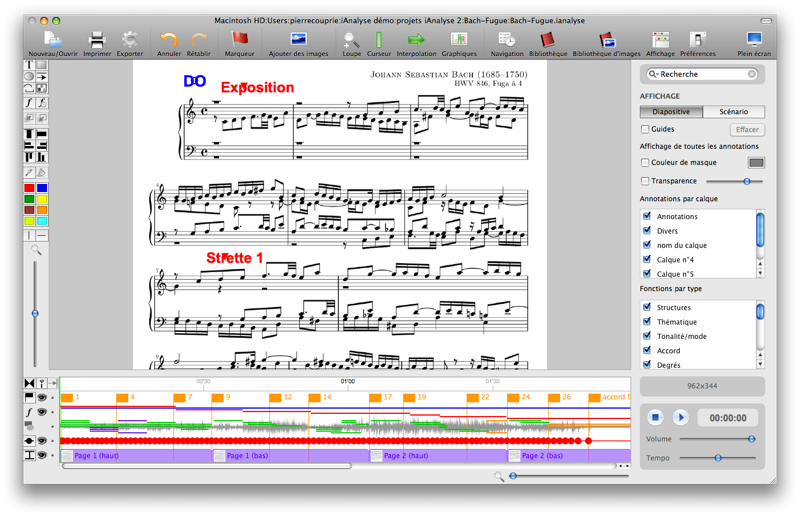Uncheck the Divers layer
Viewport: 800px width, 516px height.
point(647,230)
